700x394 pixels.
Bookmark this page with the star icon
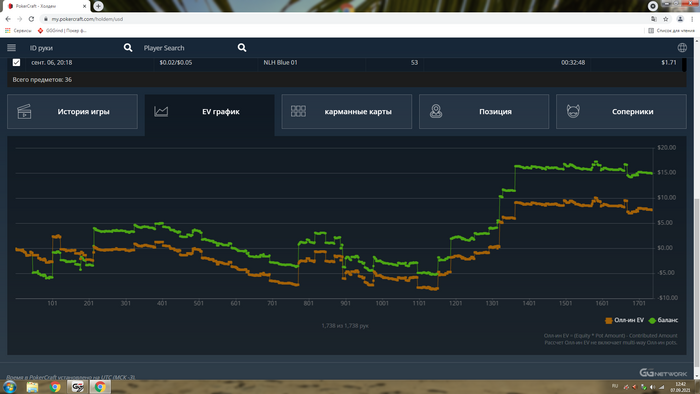[x=666, y=19]
